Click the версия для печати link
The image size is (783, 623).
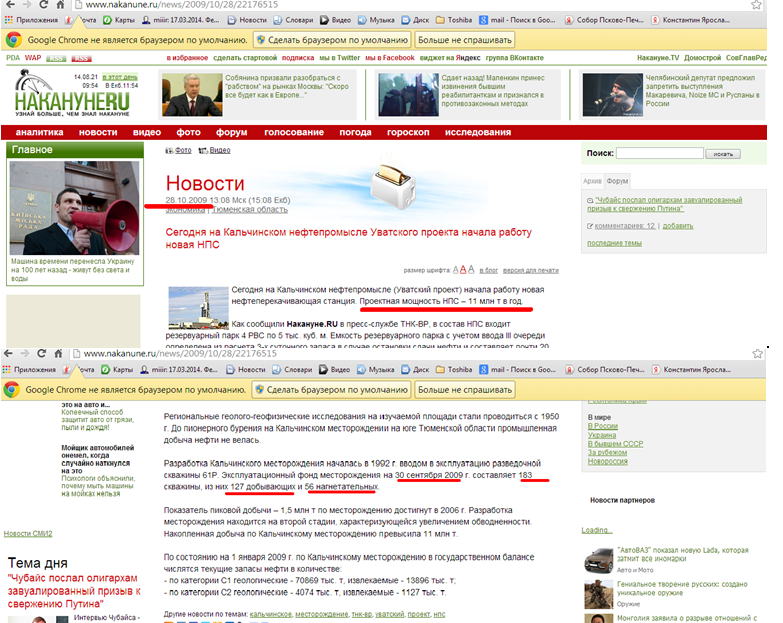coord(530,271)
